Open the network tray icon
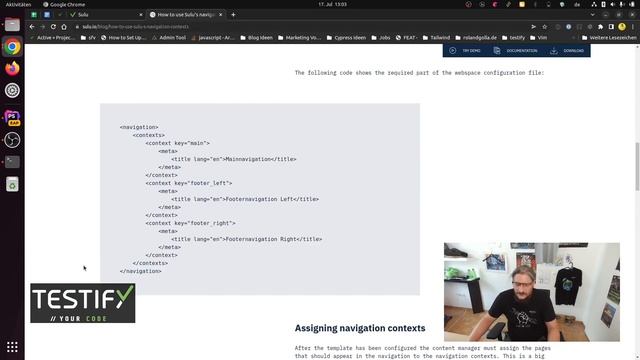 tap(594, 4)
